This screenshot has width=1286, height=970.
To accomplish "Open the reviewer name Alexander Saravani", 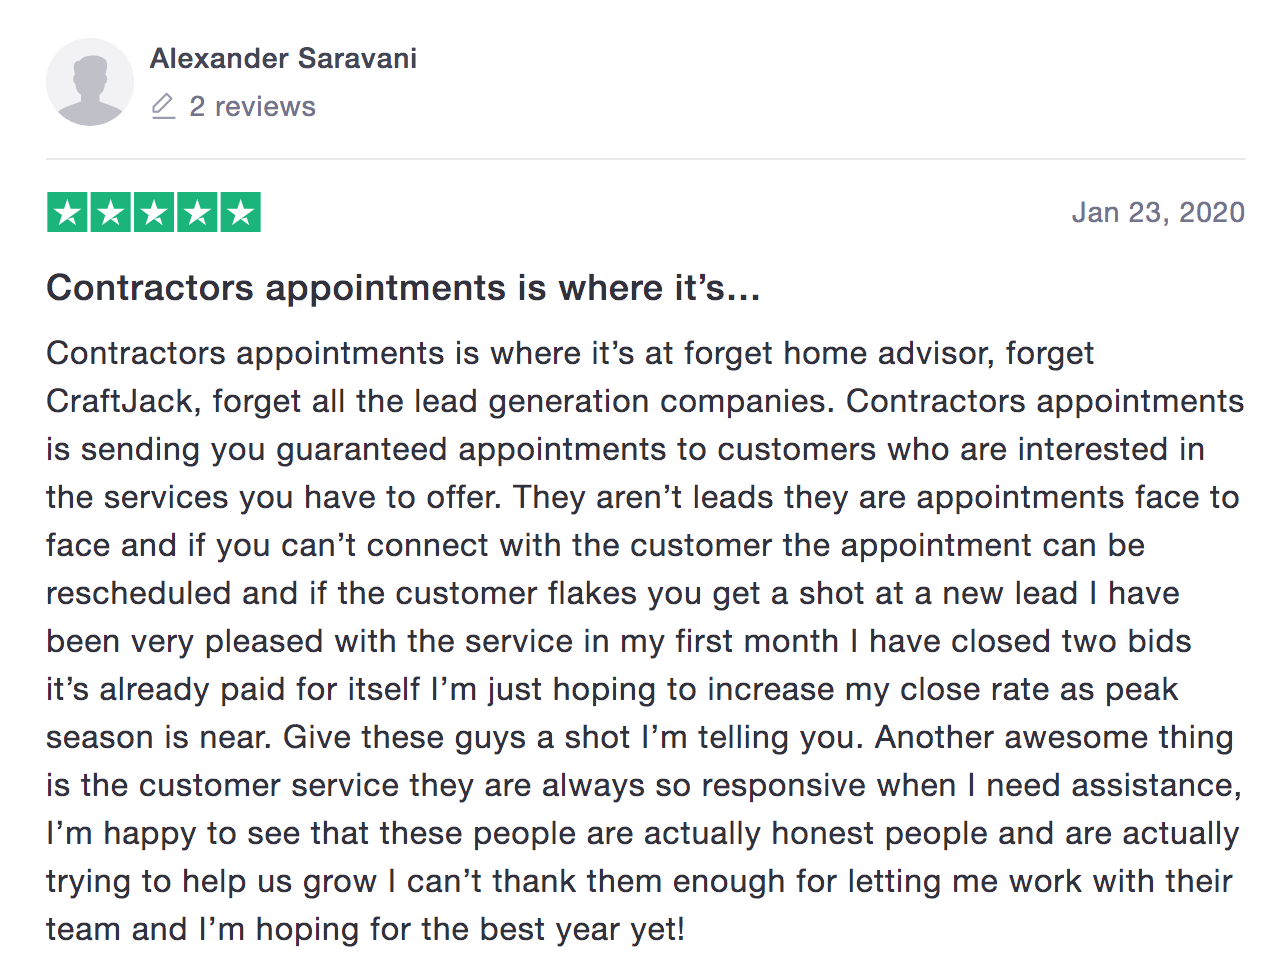I will pyautogui.click(x=283, y=58).
